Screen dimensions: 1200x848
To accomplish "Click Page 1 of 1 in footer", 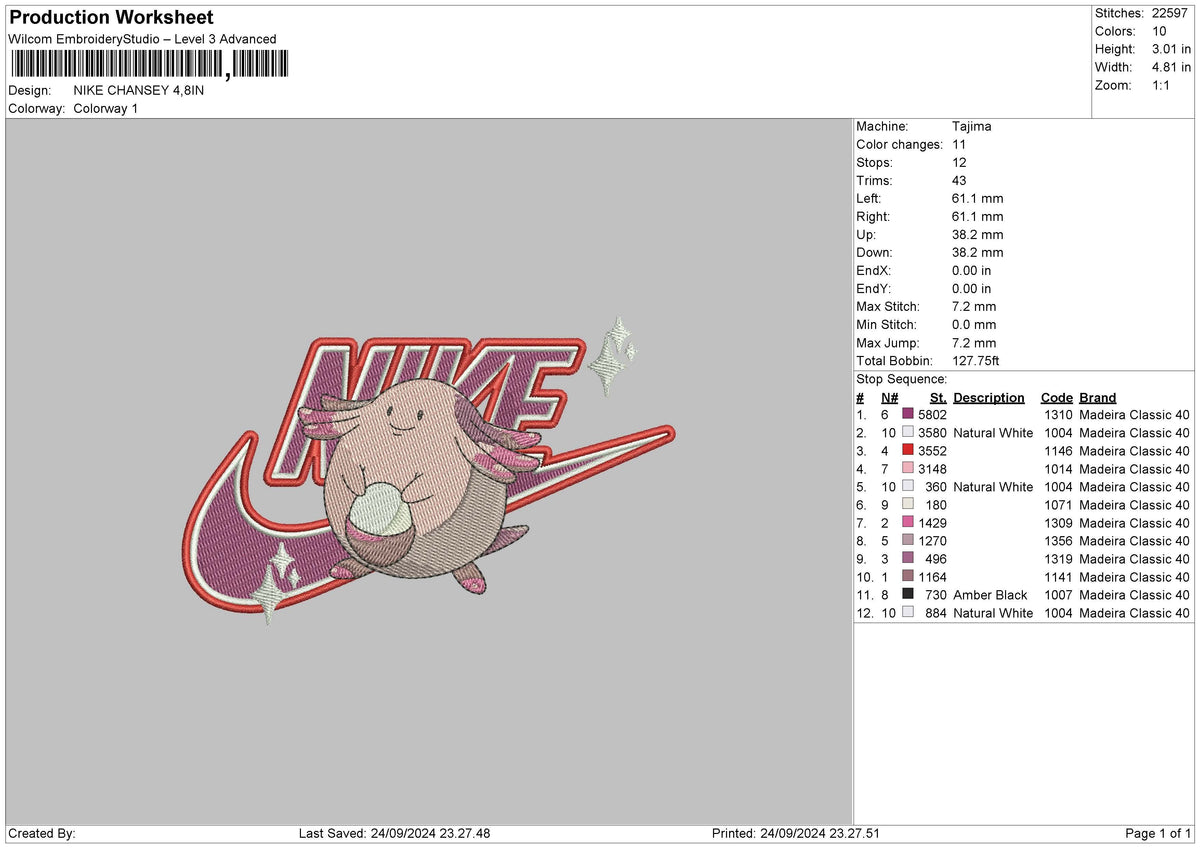I will point(1159,833).
